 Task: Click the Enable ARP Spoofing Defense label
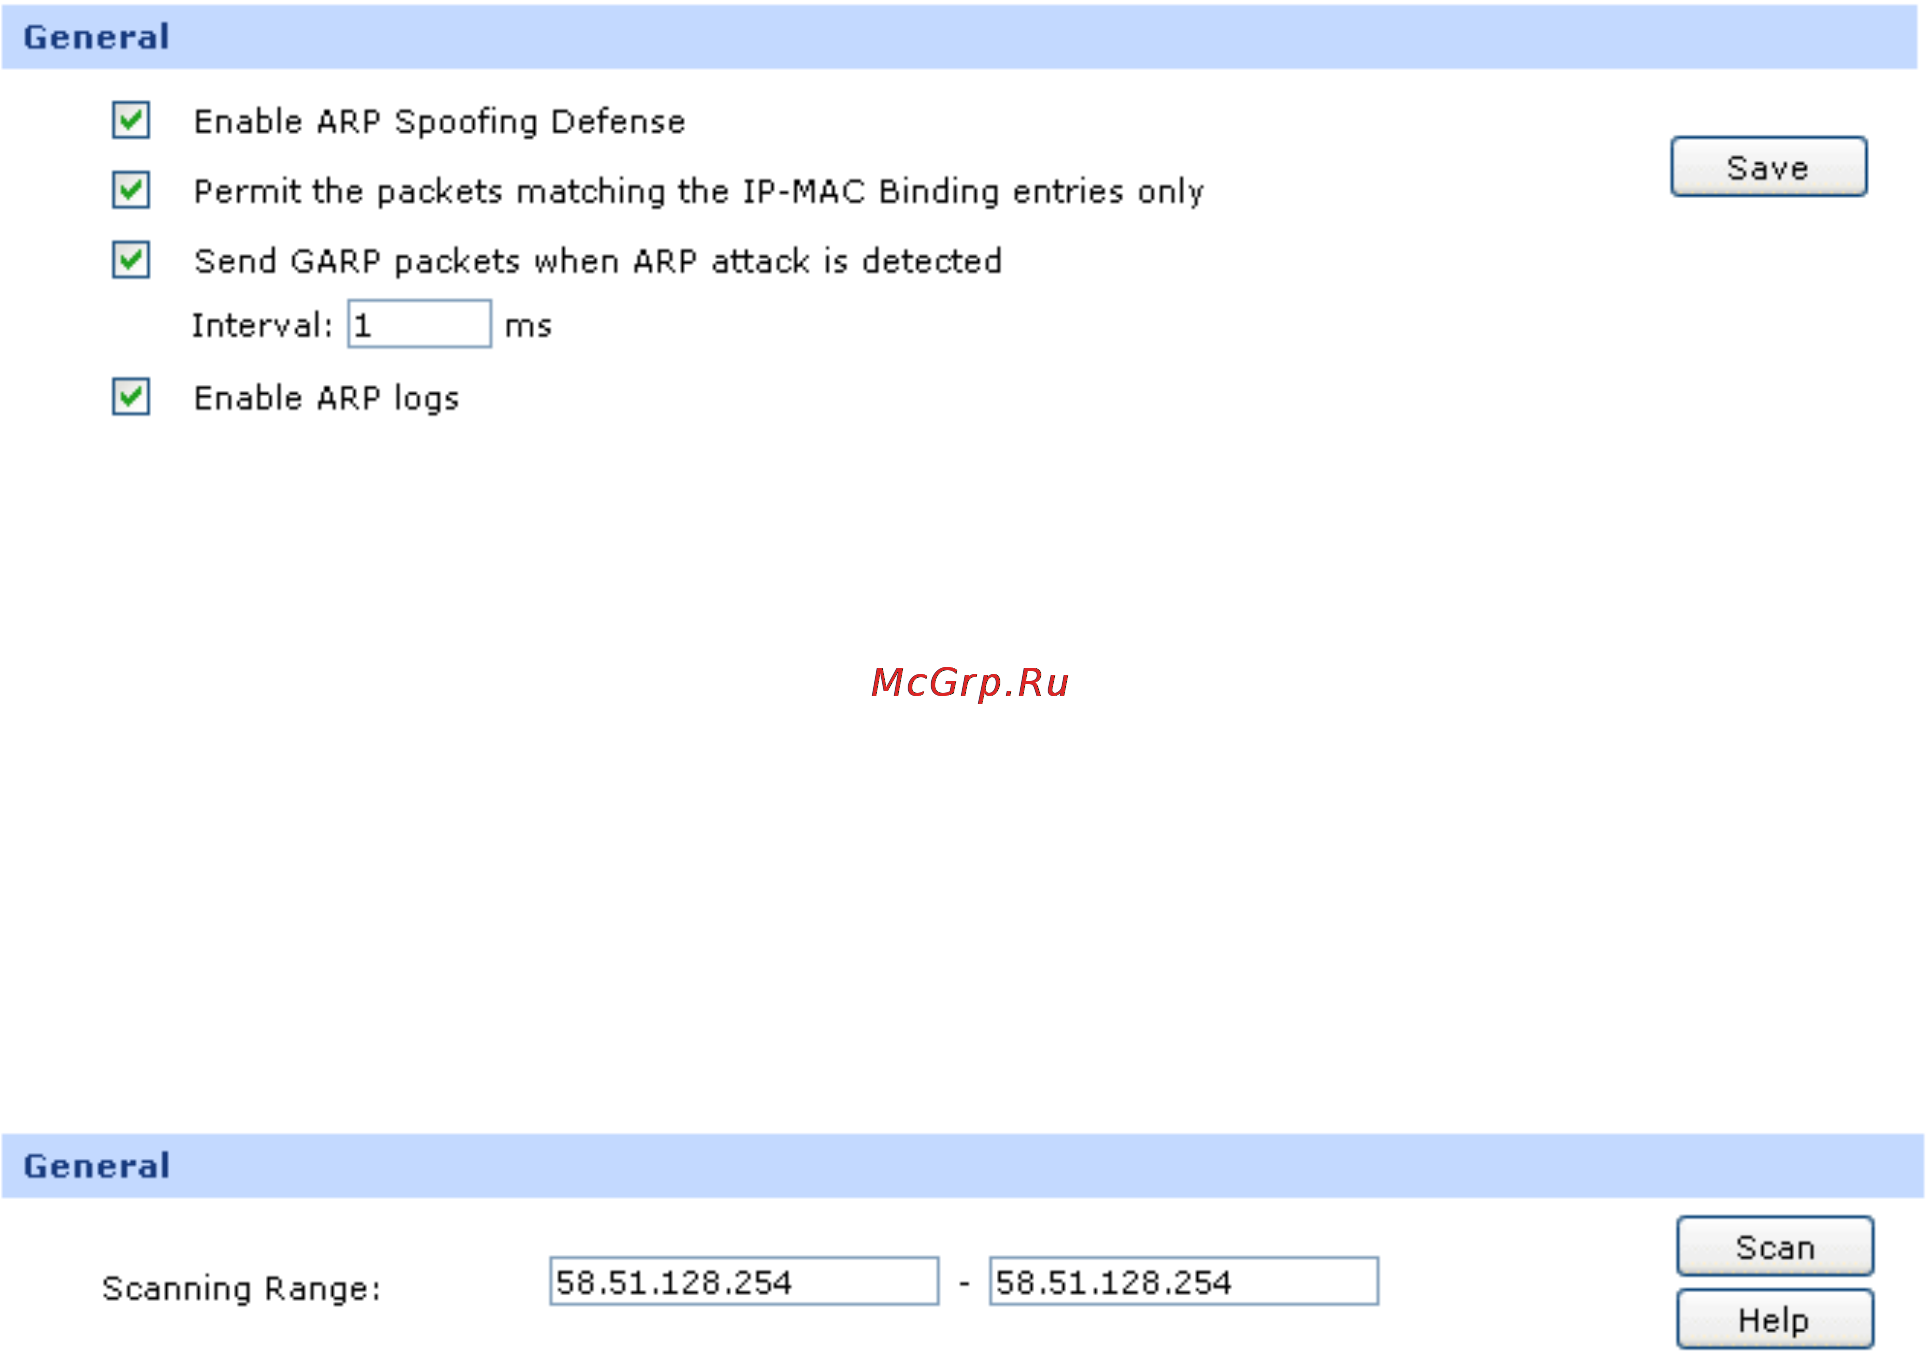coord(440,122)
